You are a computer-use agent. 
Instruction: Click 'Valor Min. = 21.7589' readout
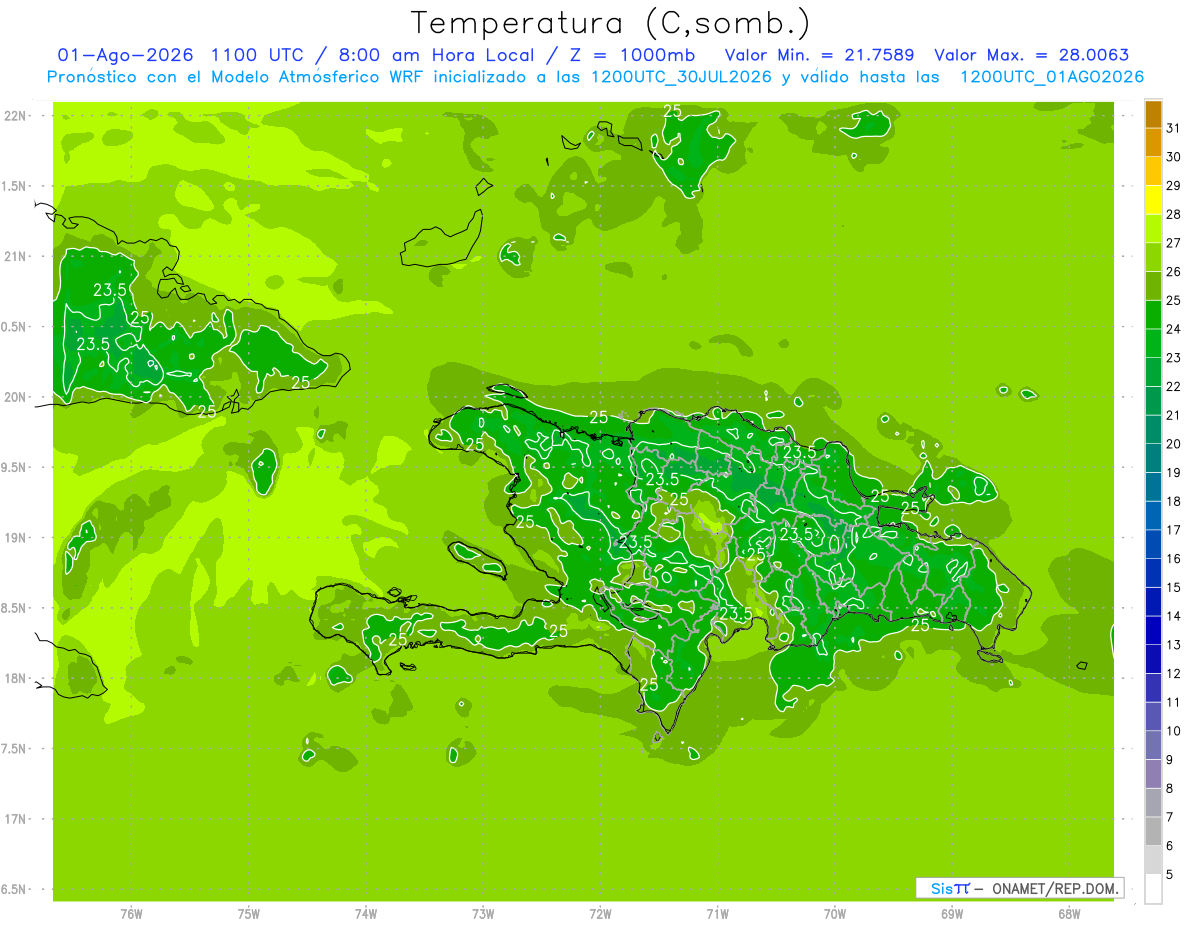pos(820,55)
